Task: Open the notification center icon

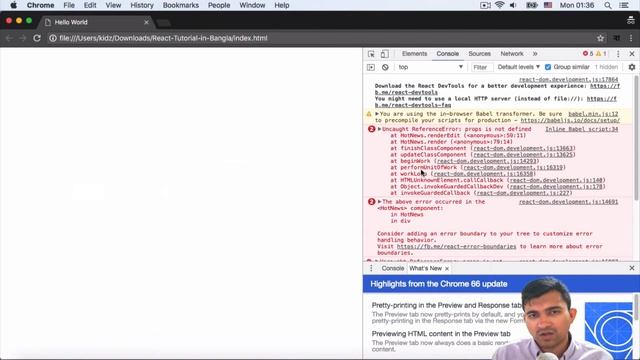Action: point(624,5)
